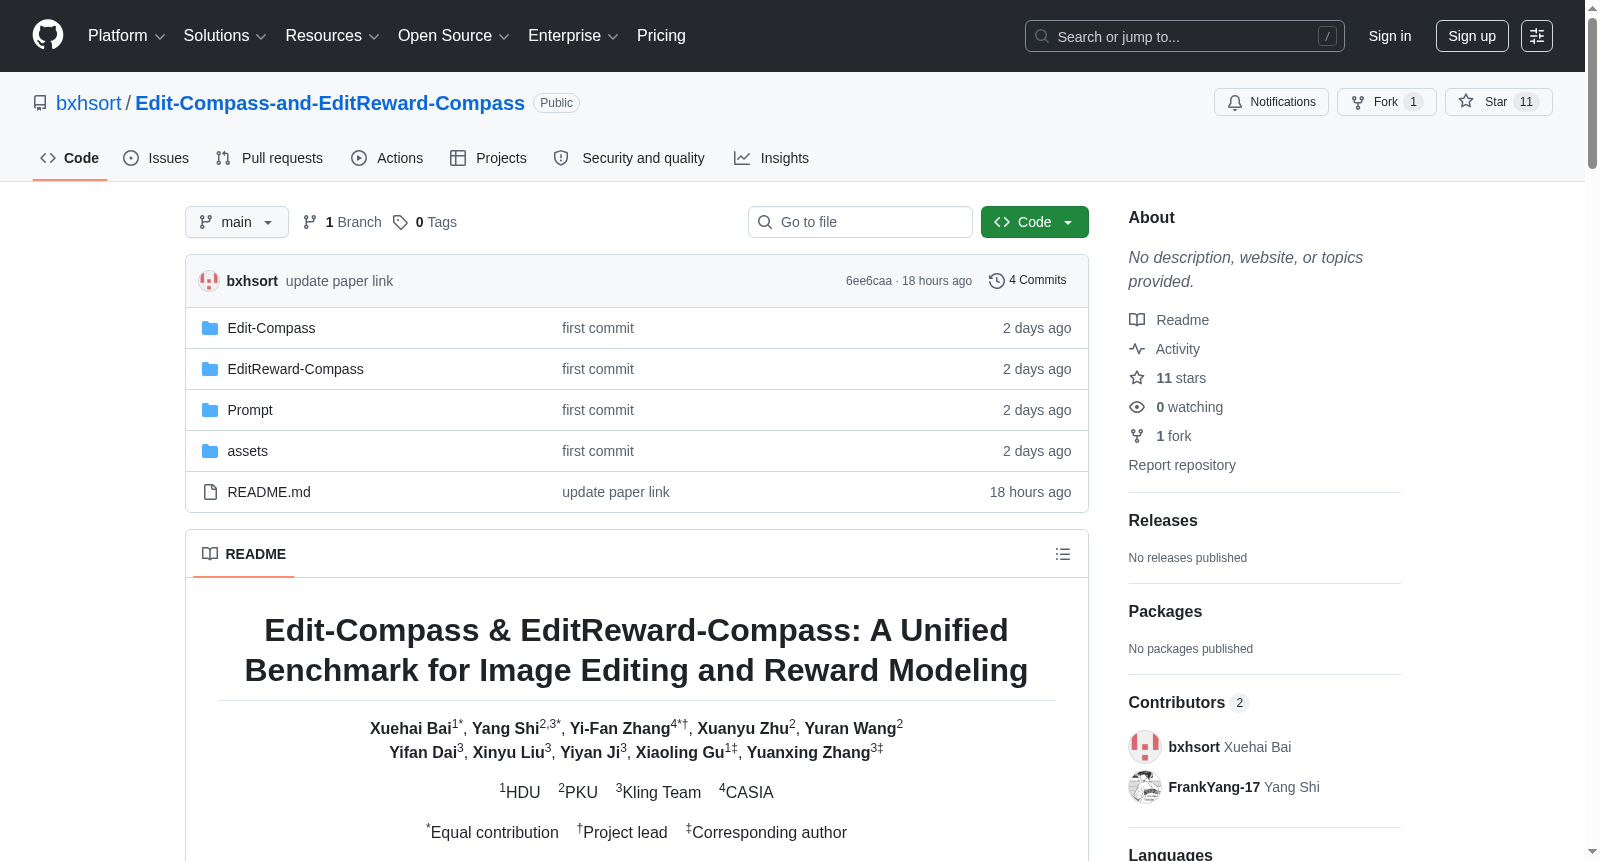1600x861 pixels.
Task: Click the Releases heading link
Action: [x=1163, y=520]
